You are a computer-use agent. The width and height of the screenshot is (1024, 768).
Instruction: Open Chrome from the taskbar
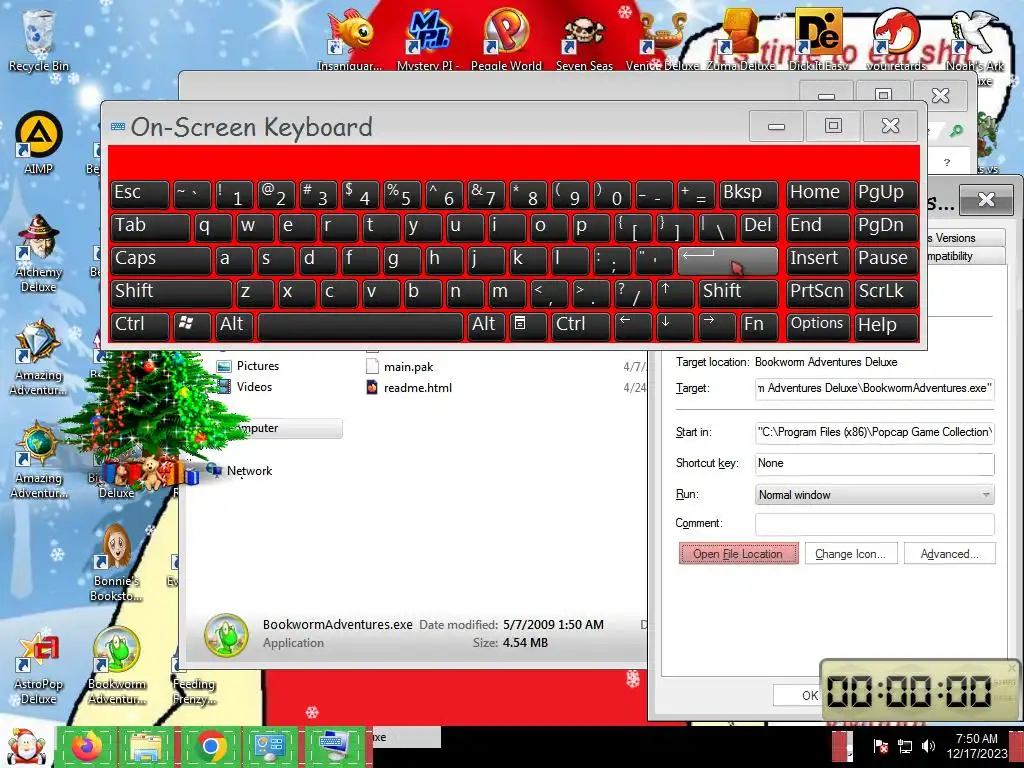(210, 746)
